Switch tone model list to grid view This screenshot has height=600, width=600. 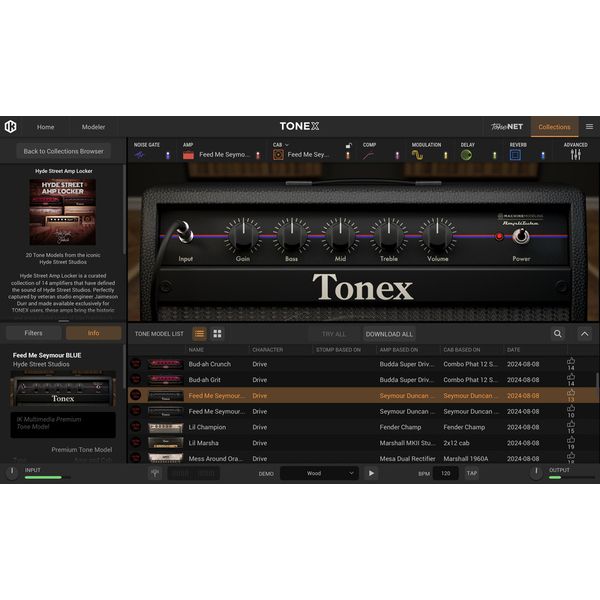click(x=217, y=334)
